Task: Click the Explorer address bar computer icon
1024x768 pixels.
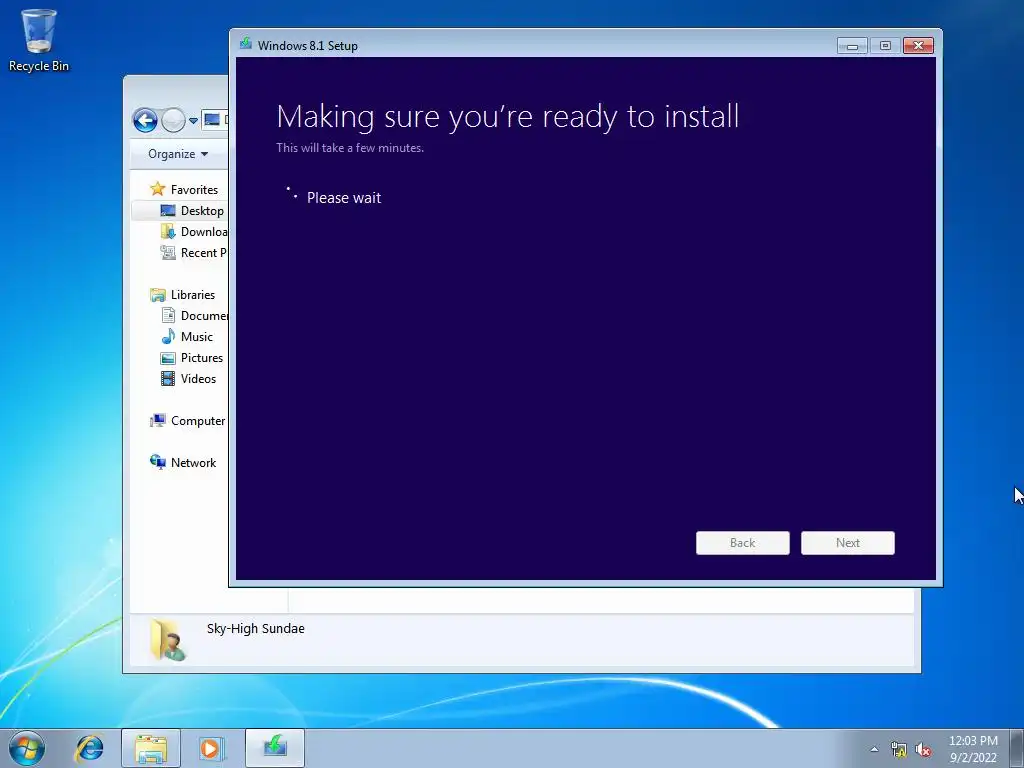Action: [212, 120]
